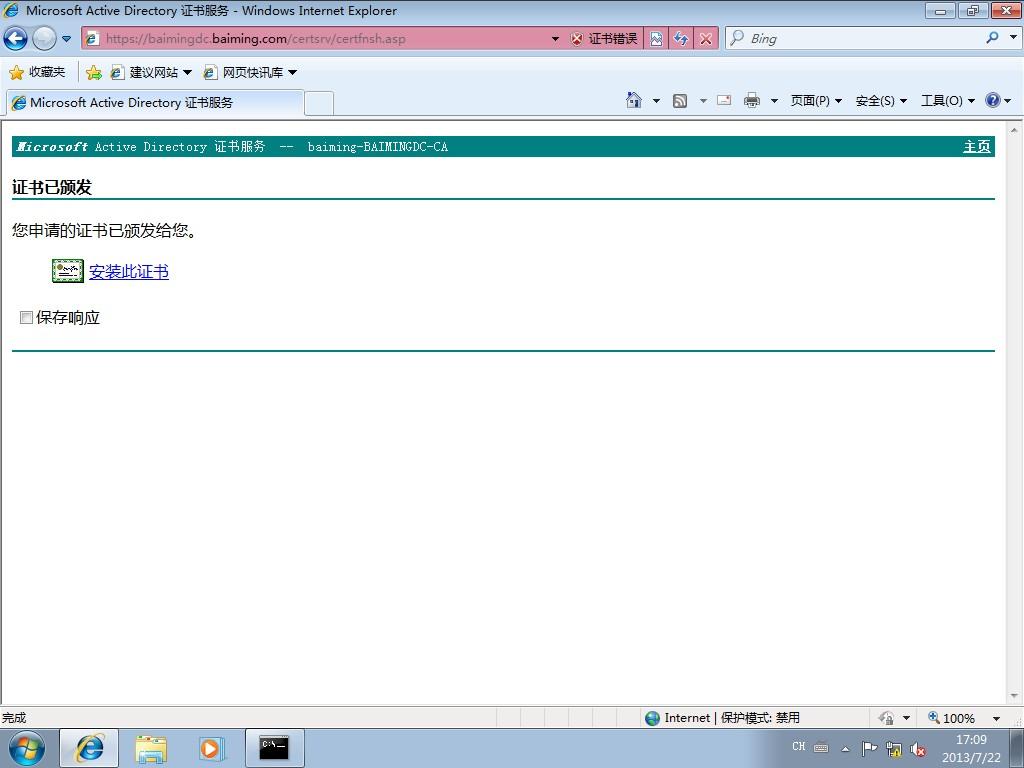Open the 100% zoom level control

[x=952, y=718]
